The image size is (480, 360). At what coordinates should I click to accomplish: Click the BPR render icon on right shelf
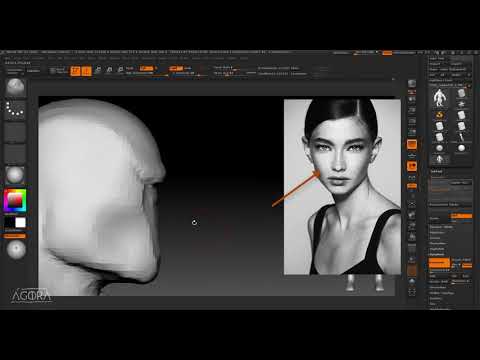(x=412, y=83)
